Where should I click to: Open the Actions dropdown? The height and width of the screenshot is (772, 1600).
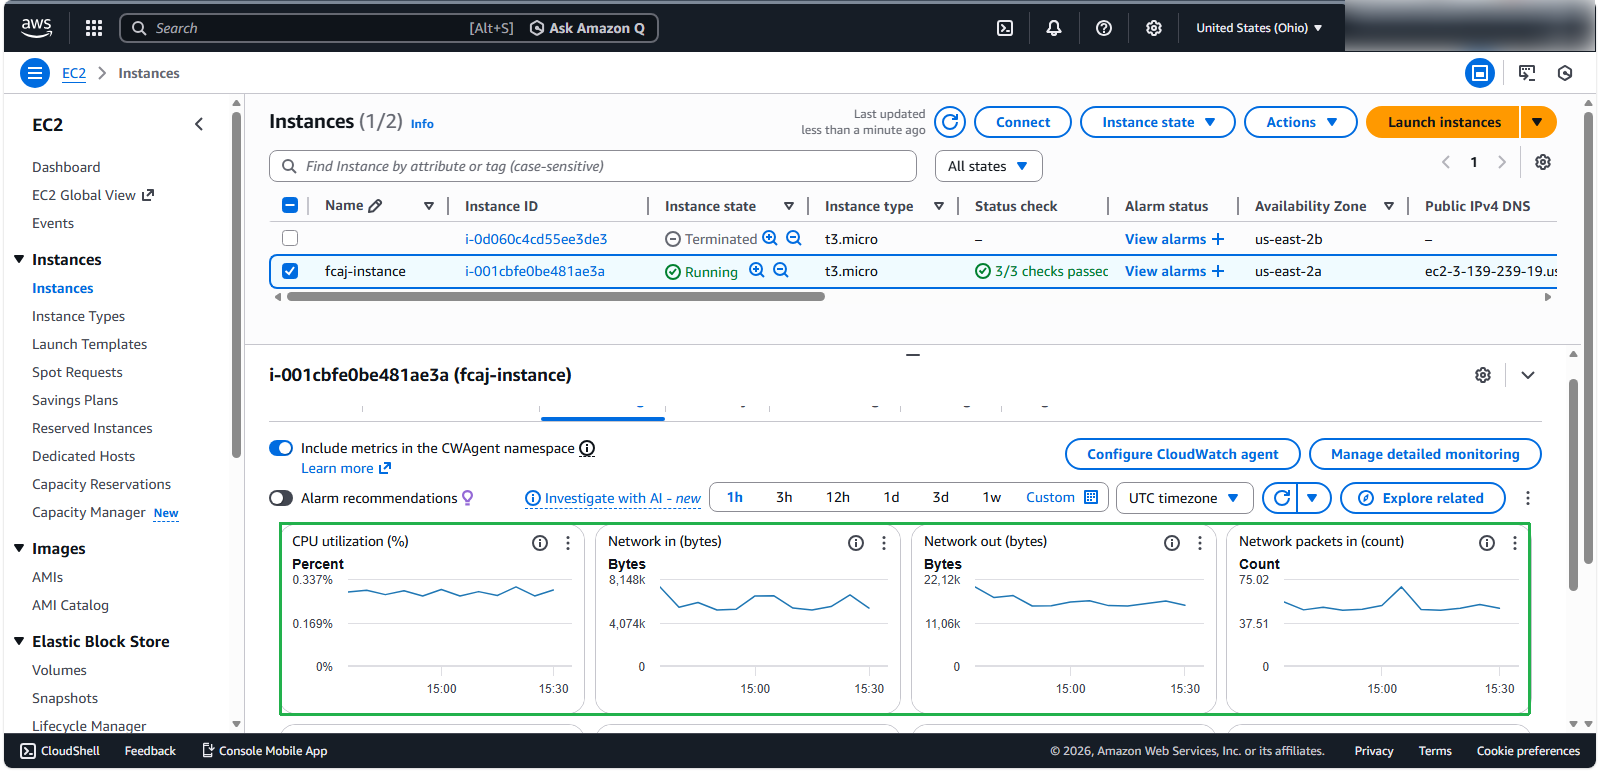tap(1301, 122)
